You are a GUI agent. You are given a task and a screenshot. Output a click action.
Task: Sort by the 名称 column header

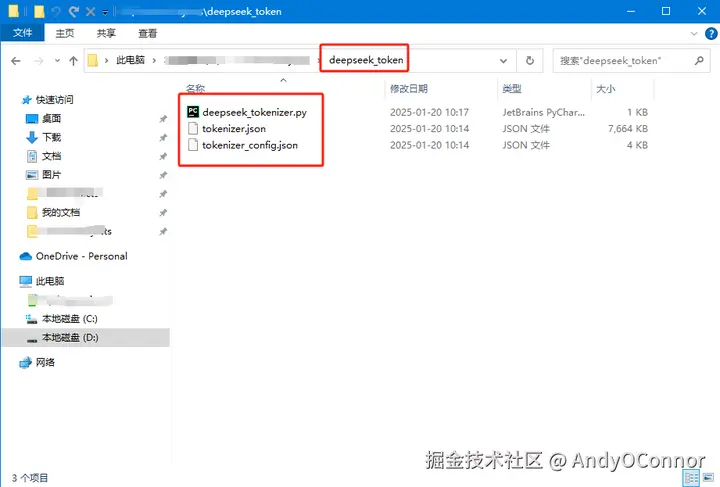(x=196, y=88)
